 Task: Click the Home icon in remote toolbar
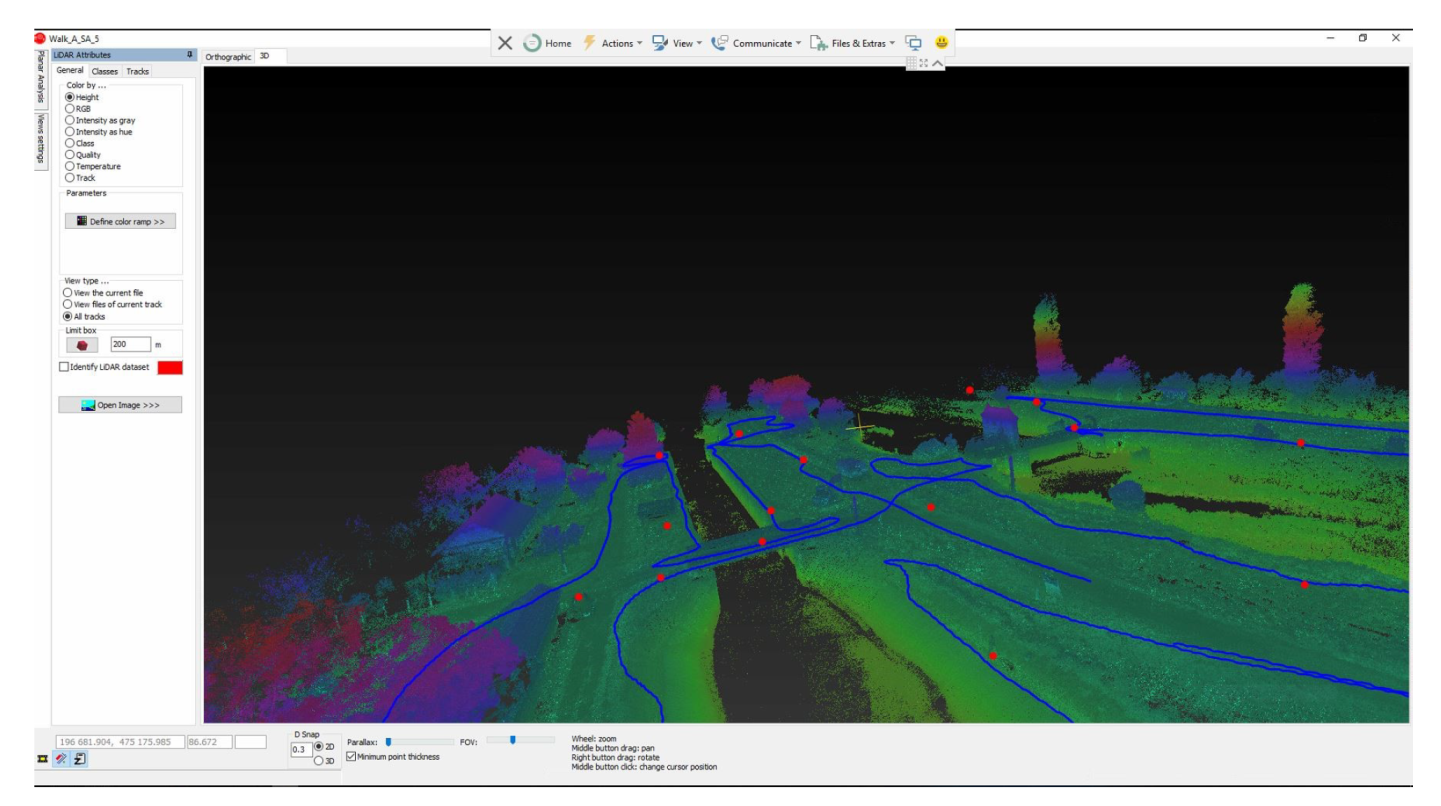[532, 43]
